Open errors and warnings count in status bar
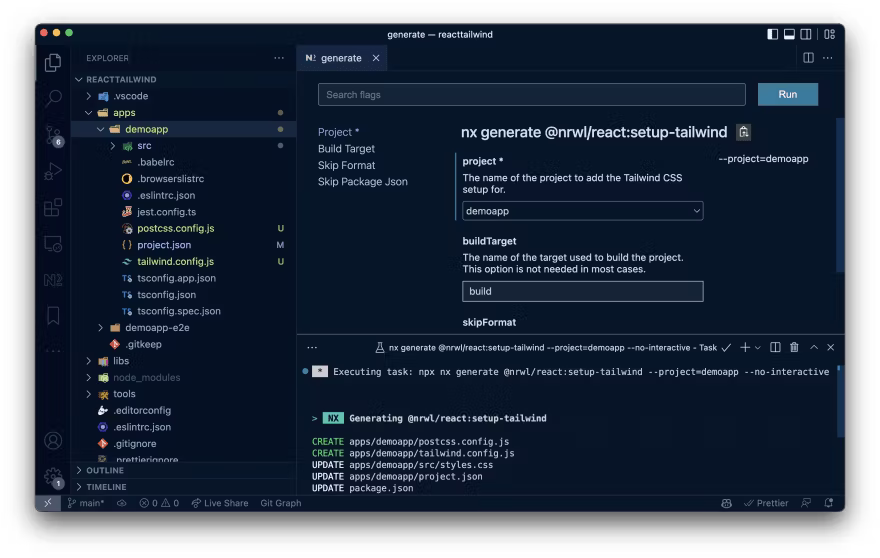 pyautogui.click(x=159, y=503)
